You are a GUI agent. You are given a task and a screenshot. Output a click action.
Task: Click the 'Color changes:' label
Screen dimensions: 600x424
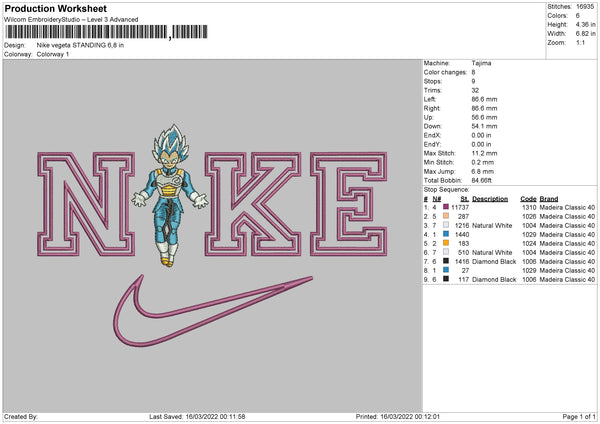(x=445, y=72)
